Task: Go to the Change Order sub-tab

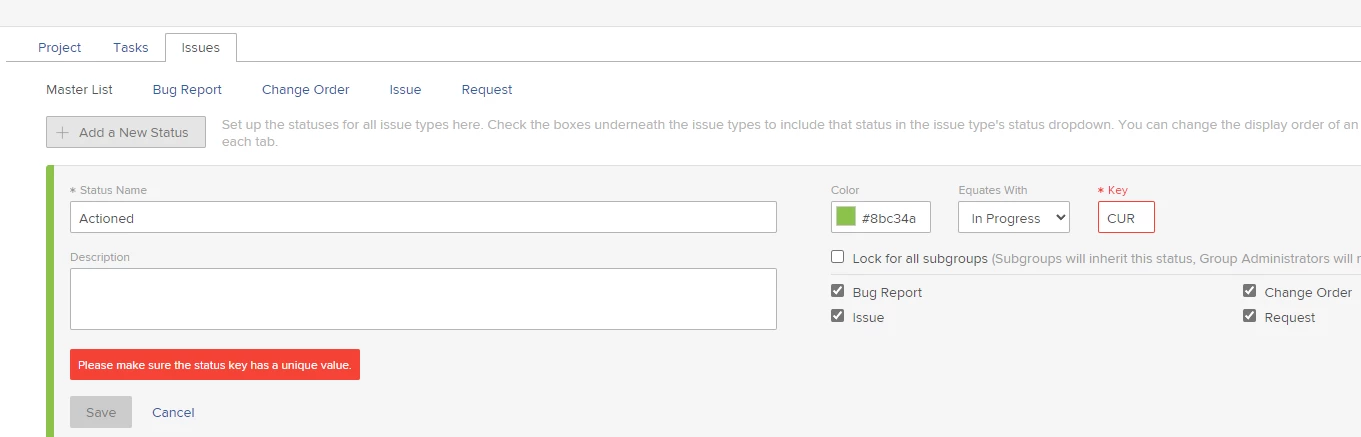Action: point(306,89)
